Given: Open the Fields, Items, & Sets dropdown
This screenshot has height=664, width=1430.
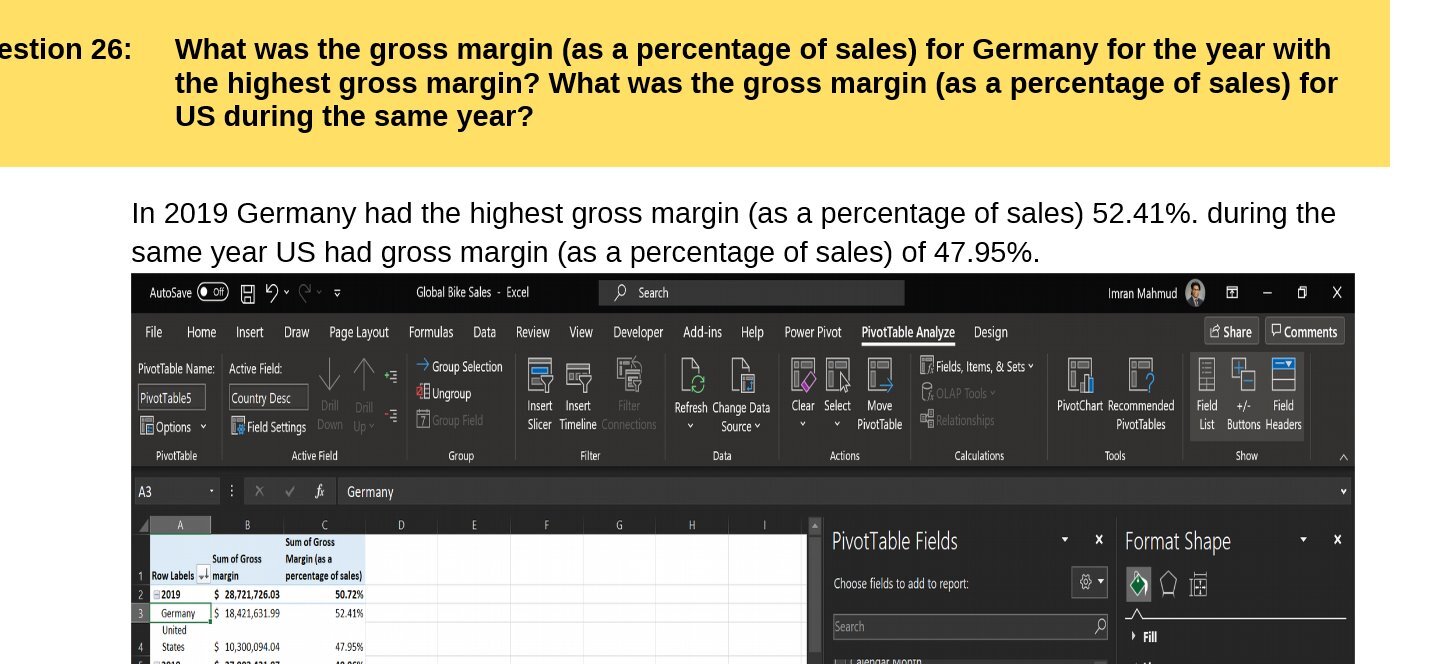Looking at the screenshot, I should tap(977, 367).
